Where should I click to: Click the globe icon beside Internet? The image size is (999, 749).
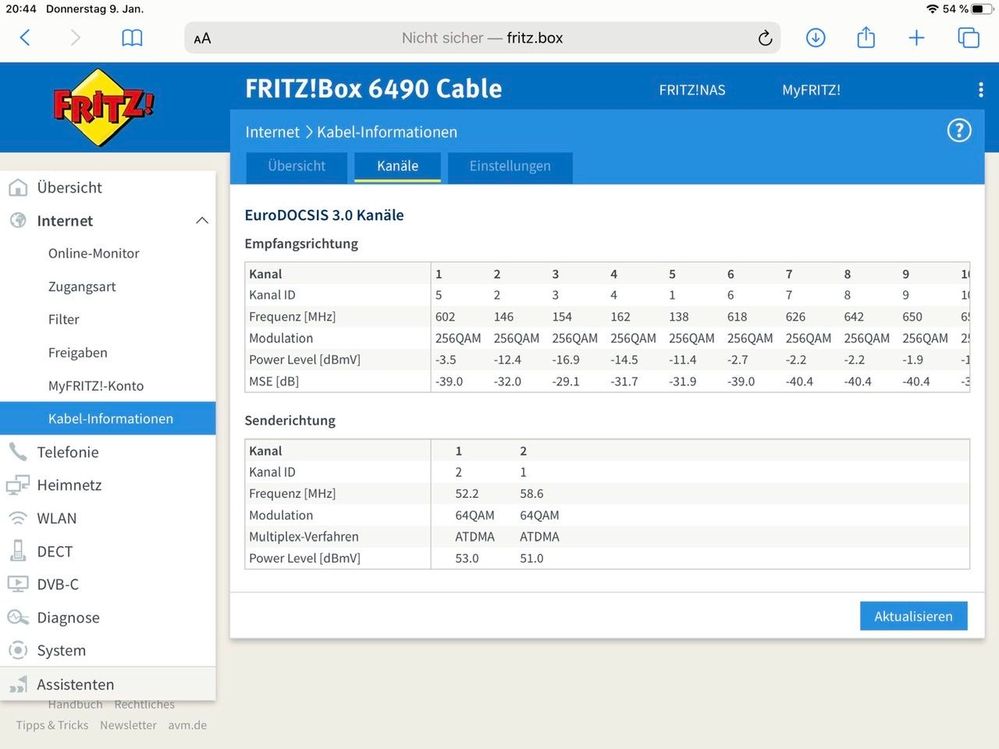(18, 220)
